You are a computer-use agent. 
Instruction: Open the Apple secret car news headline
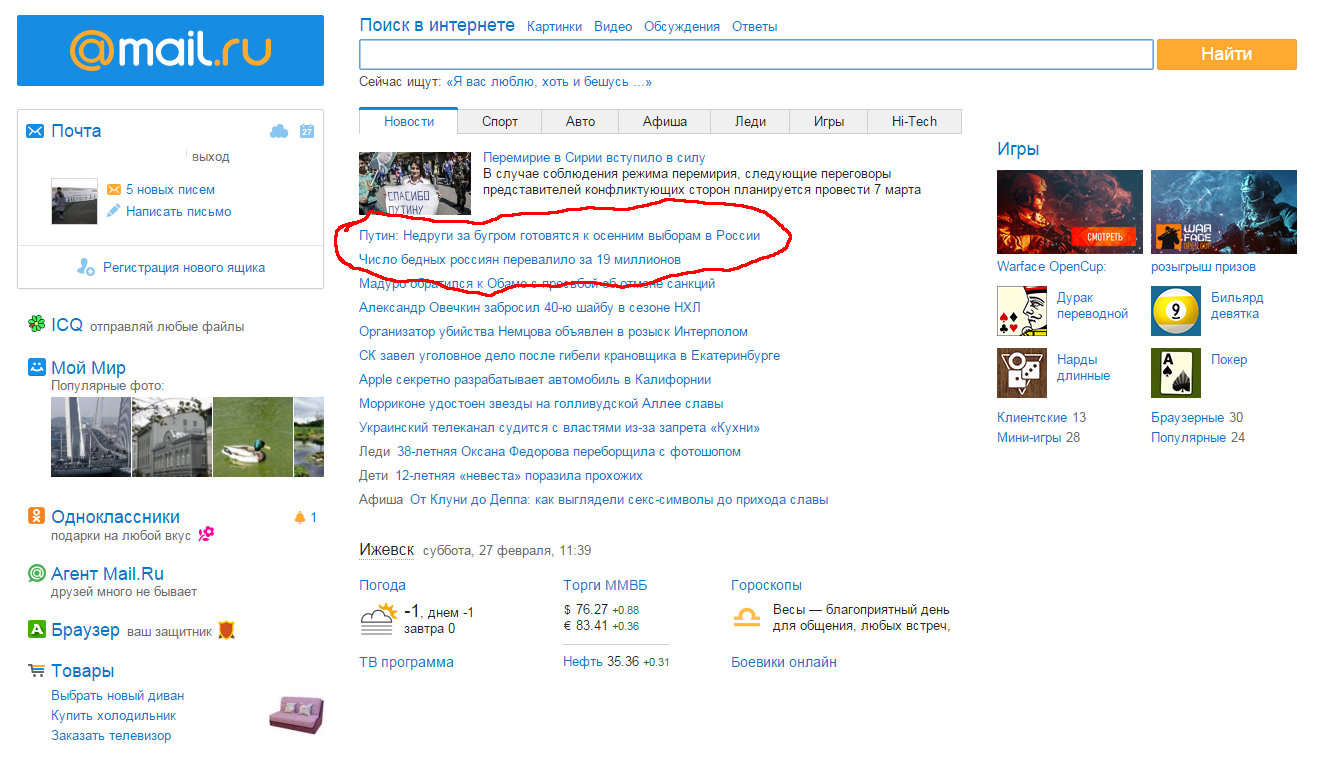535,379
